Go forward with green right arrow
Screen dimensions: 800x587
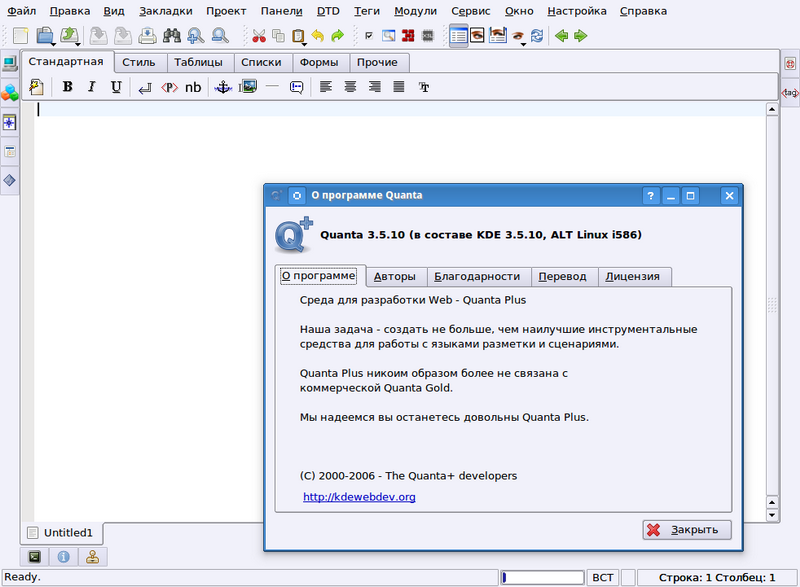point(581,36)
